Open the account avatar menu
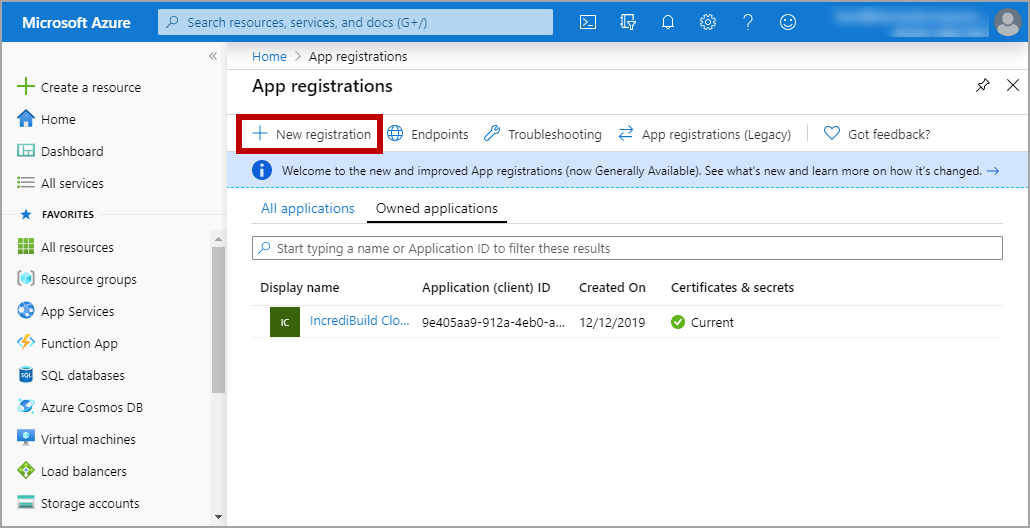Viewport: 1030px width, 528px height. pyautogui.click(x=1008, y=22)
